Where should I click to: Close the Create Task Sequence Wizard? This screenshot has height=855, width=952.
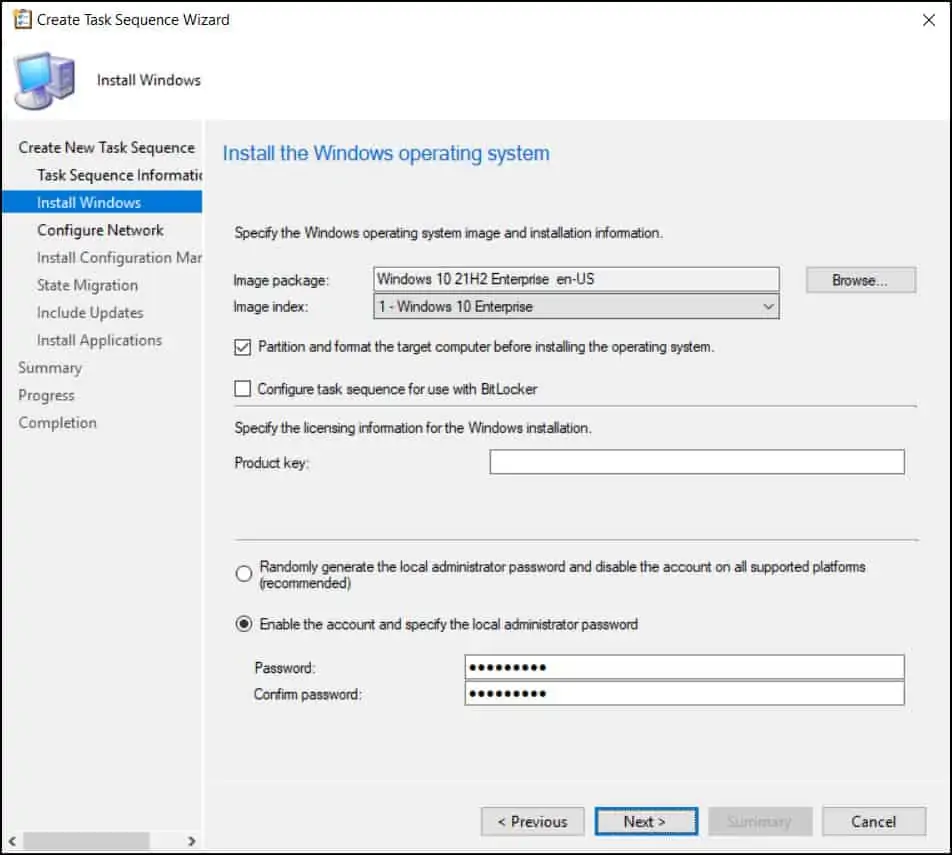tap(928, 20)
